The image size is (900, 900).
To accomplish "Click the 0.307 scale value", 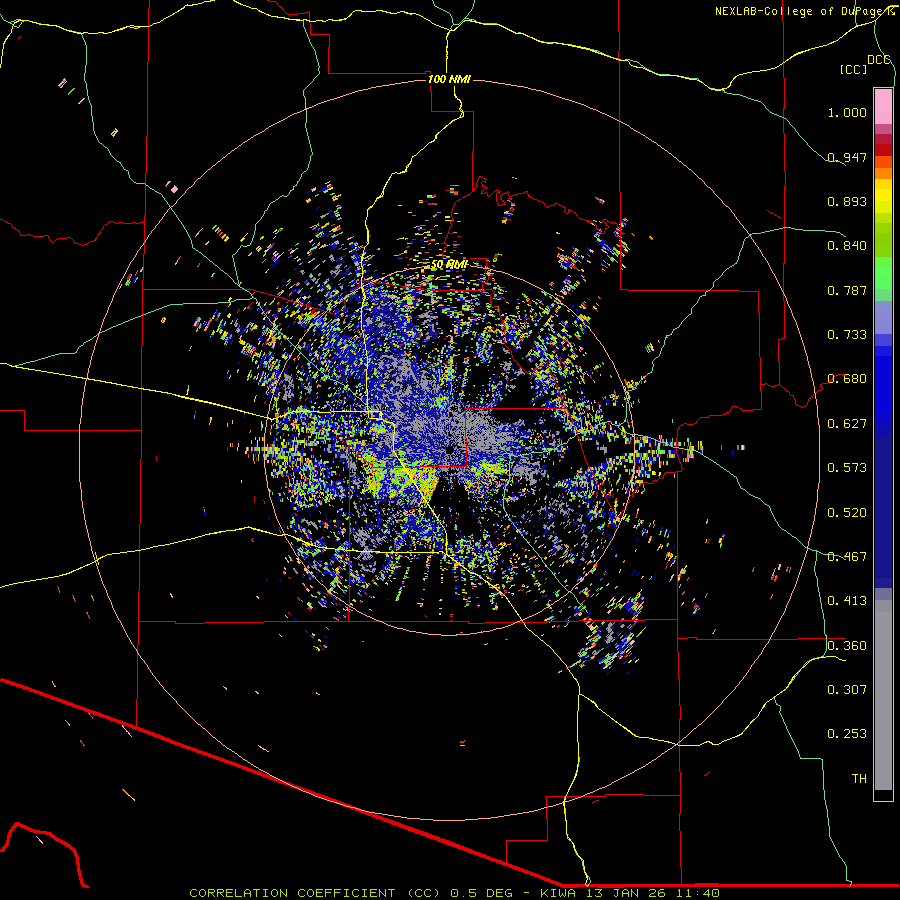I will point(847,690).
